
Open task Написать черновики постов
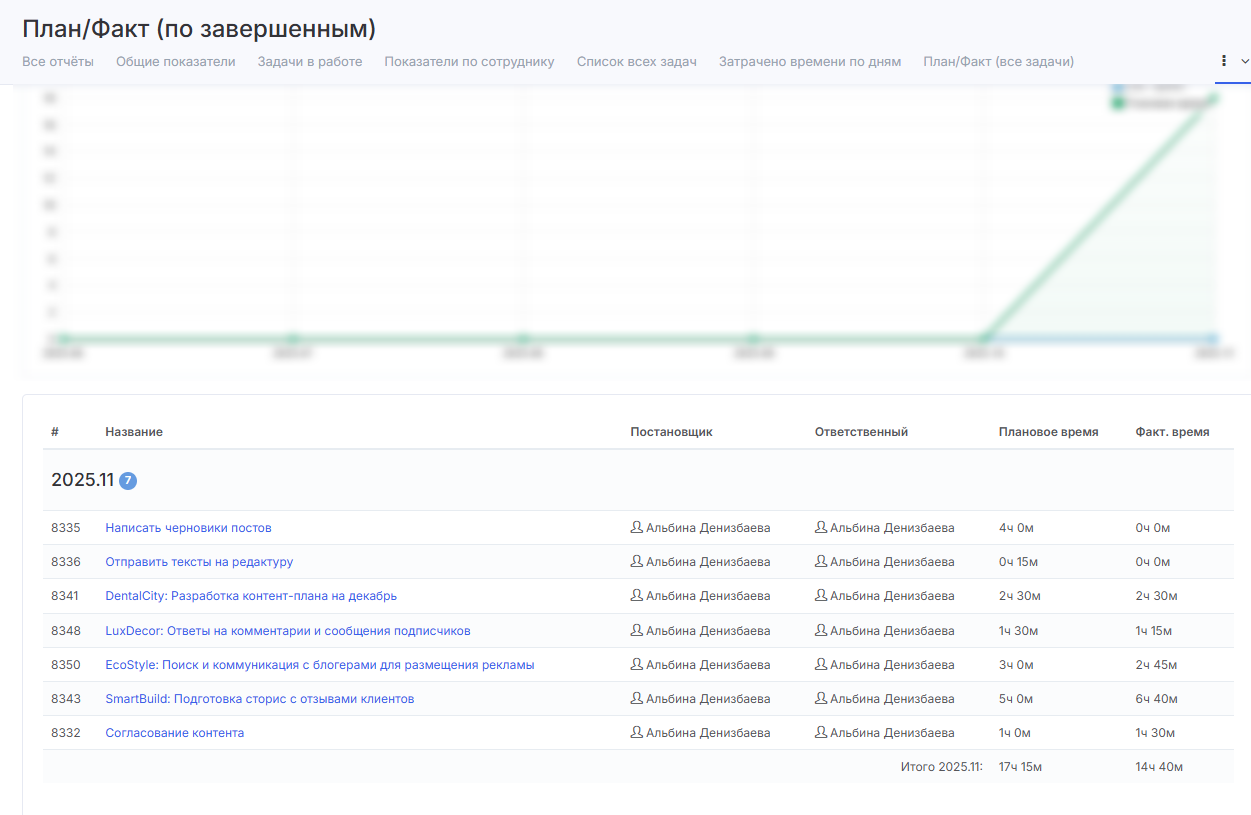(188, 528)
